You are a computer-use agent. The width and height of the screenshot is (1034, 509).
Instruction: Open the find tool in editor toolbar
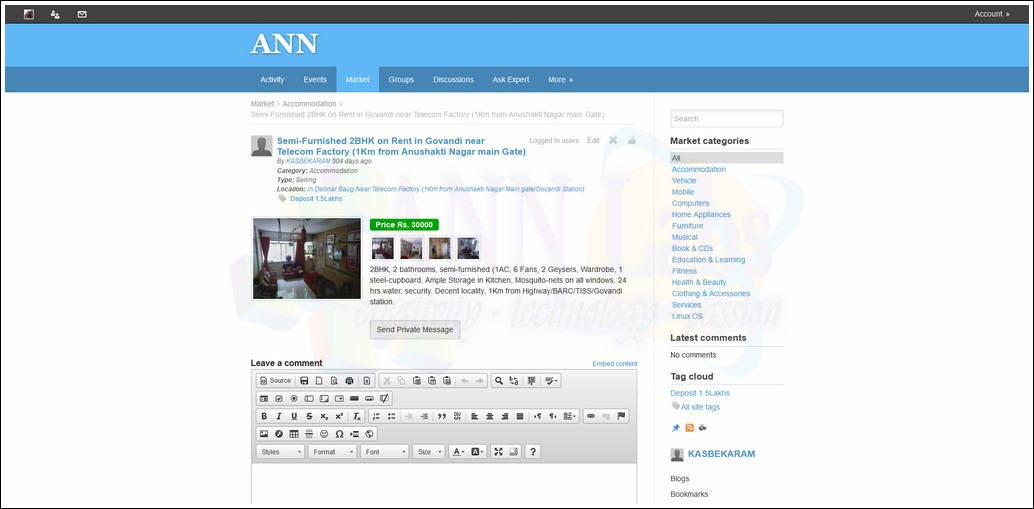499,381
